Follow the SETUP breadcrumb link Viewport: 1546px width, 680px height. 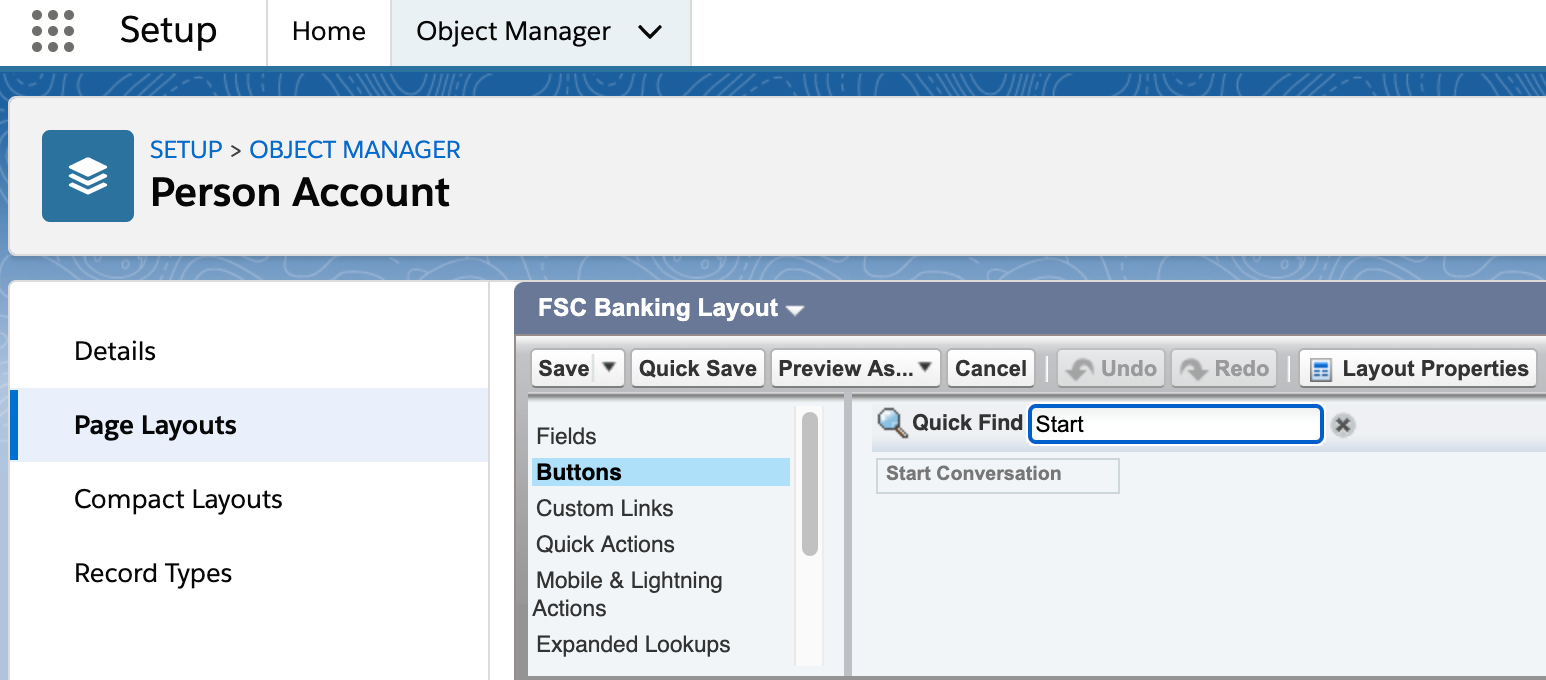[x=186, y=150]
